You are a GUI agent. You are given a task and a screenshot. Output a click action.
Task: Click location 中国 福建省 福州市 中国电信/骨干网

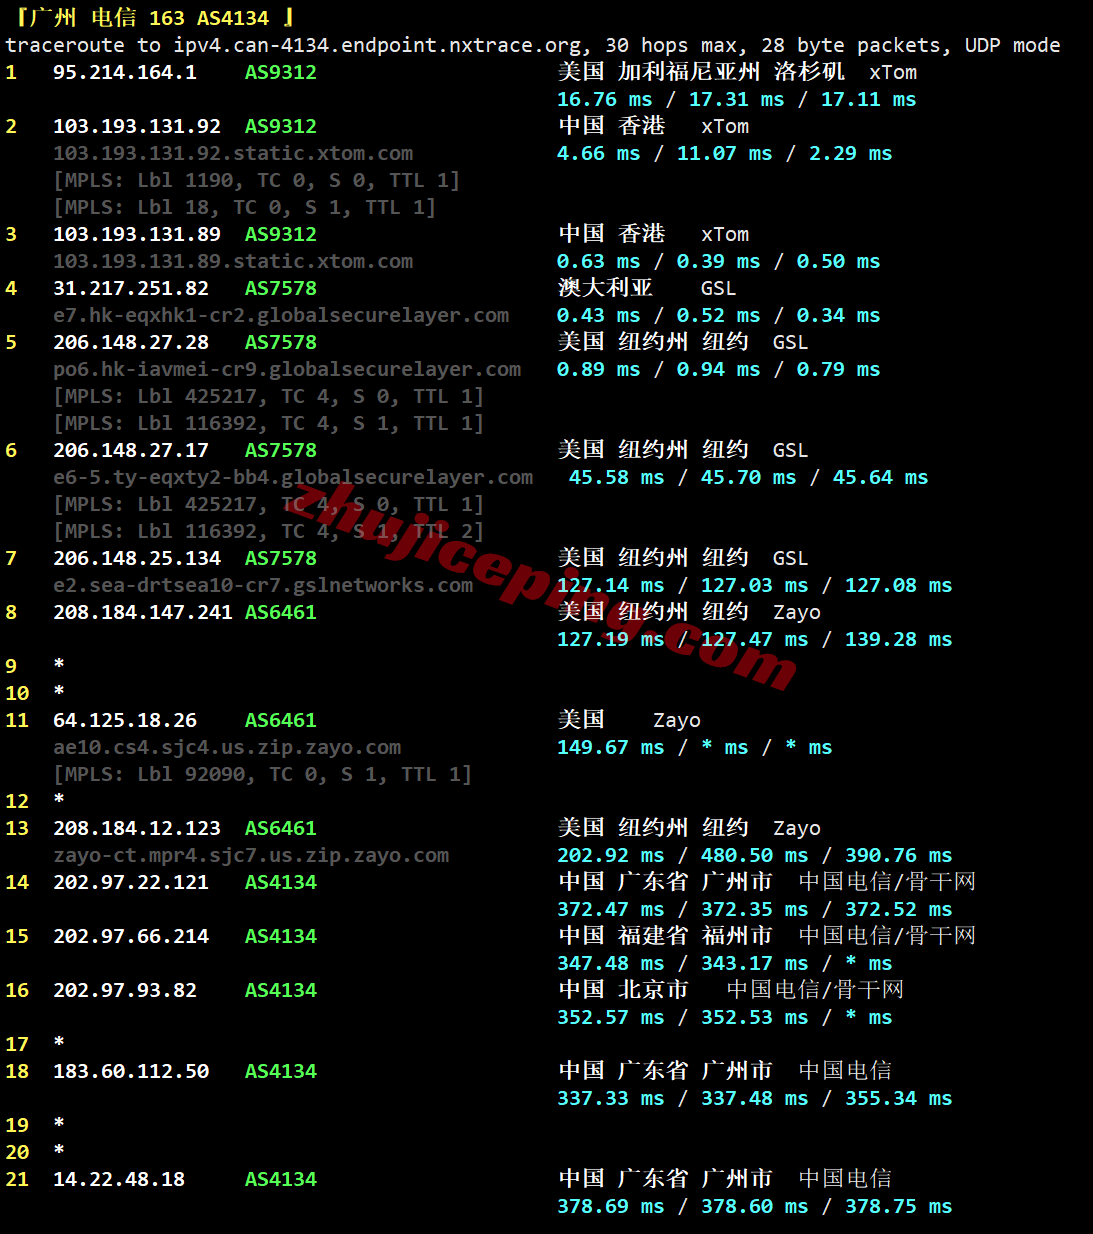click(767, 936)
